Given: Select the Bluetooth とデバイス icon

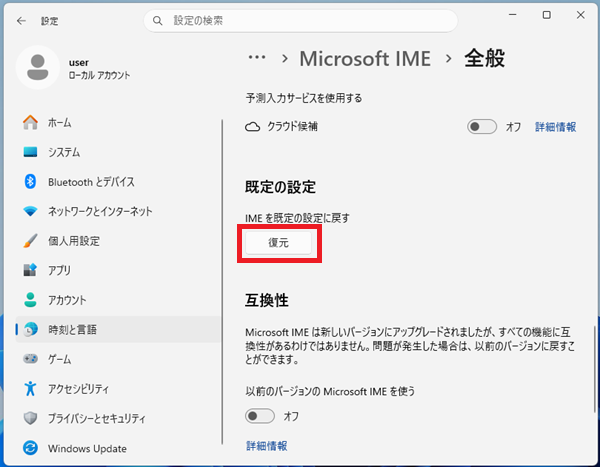Looking at the screenshot, I should [x=30, y=182].
